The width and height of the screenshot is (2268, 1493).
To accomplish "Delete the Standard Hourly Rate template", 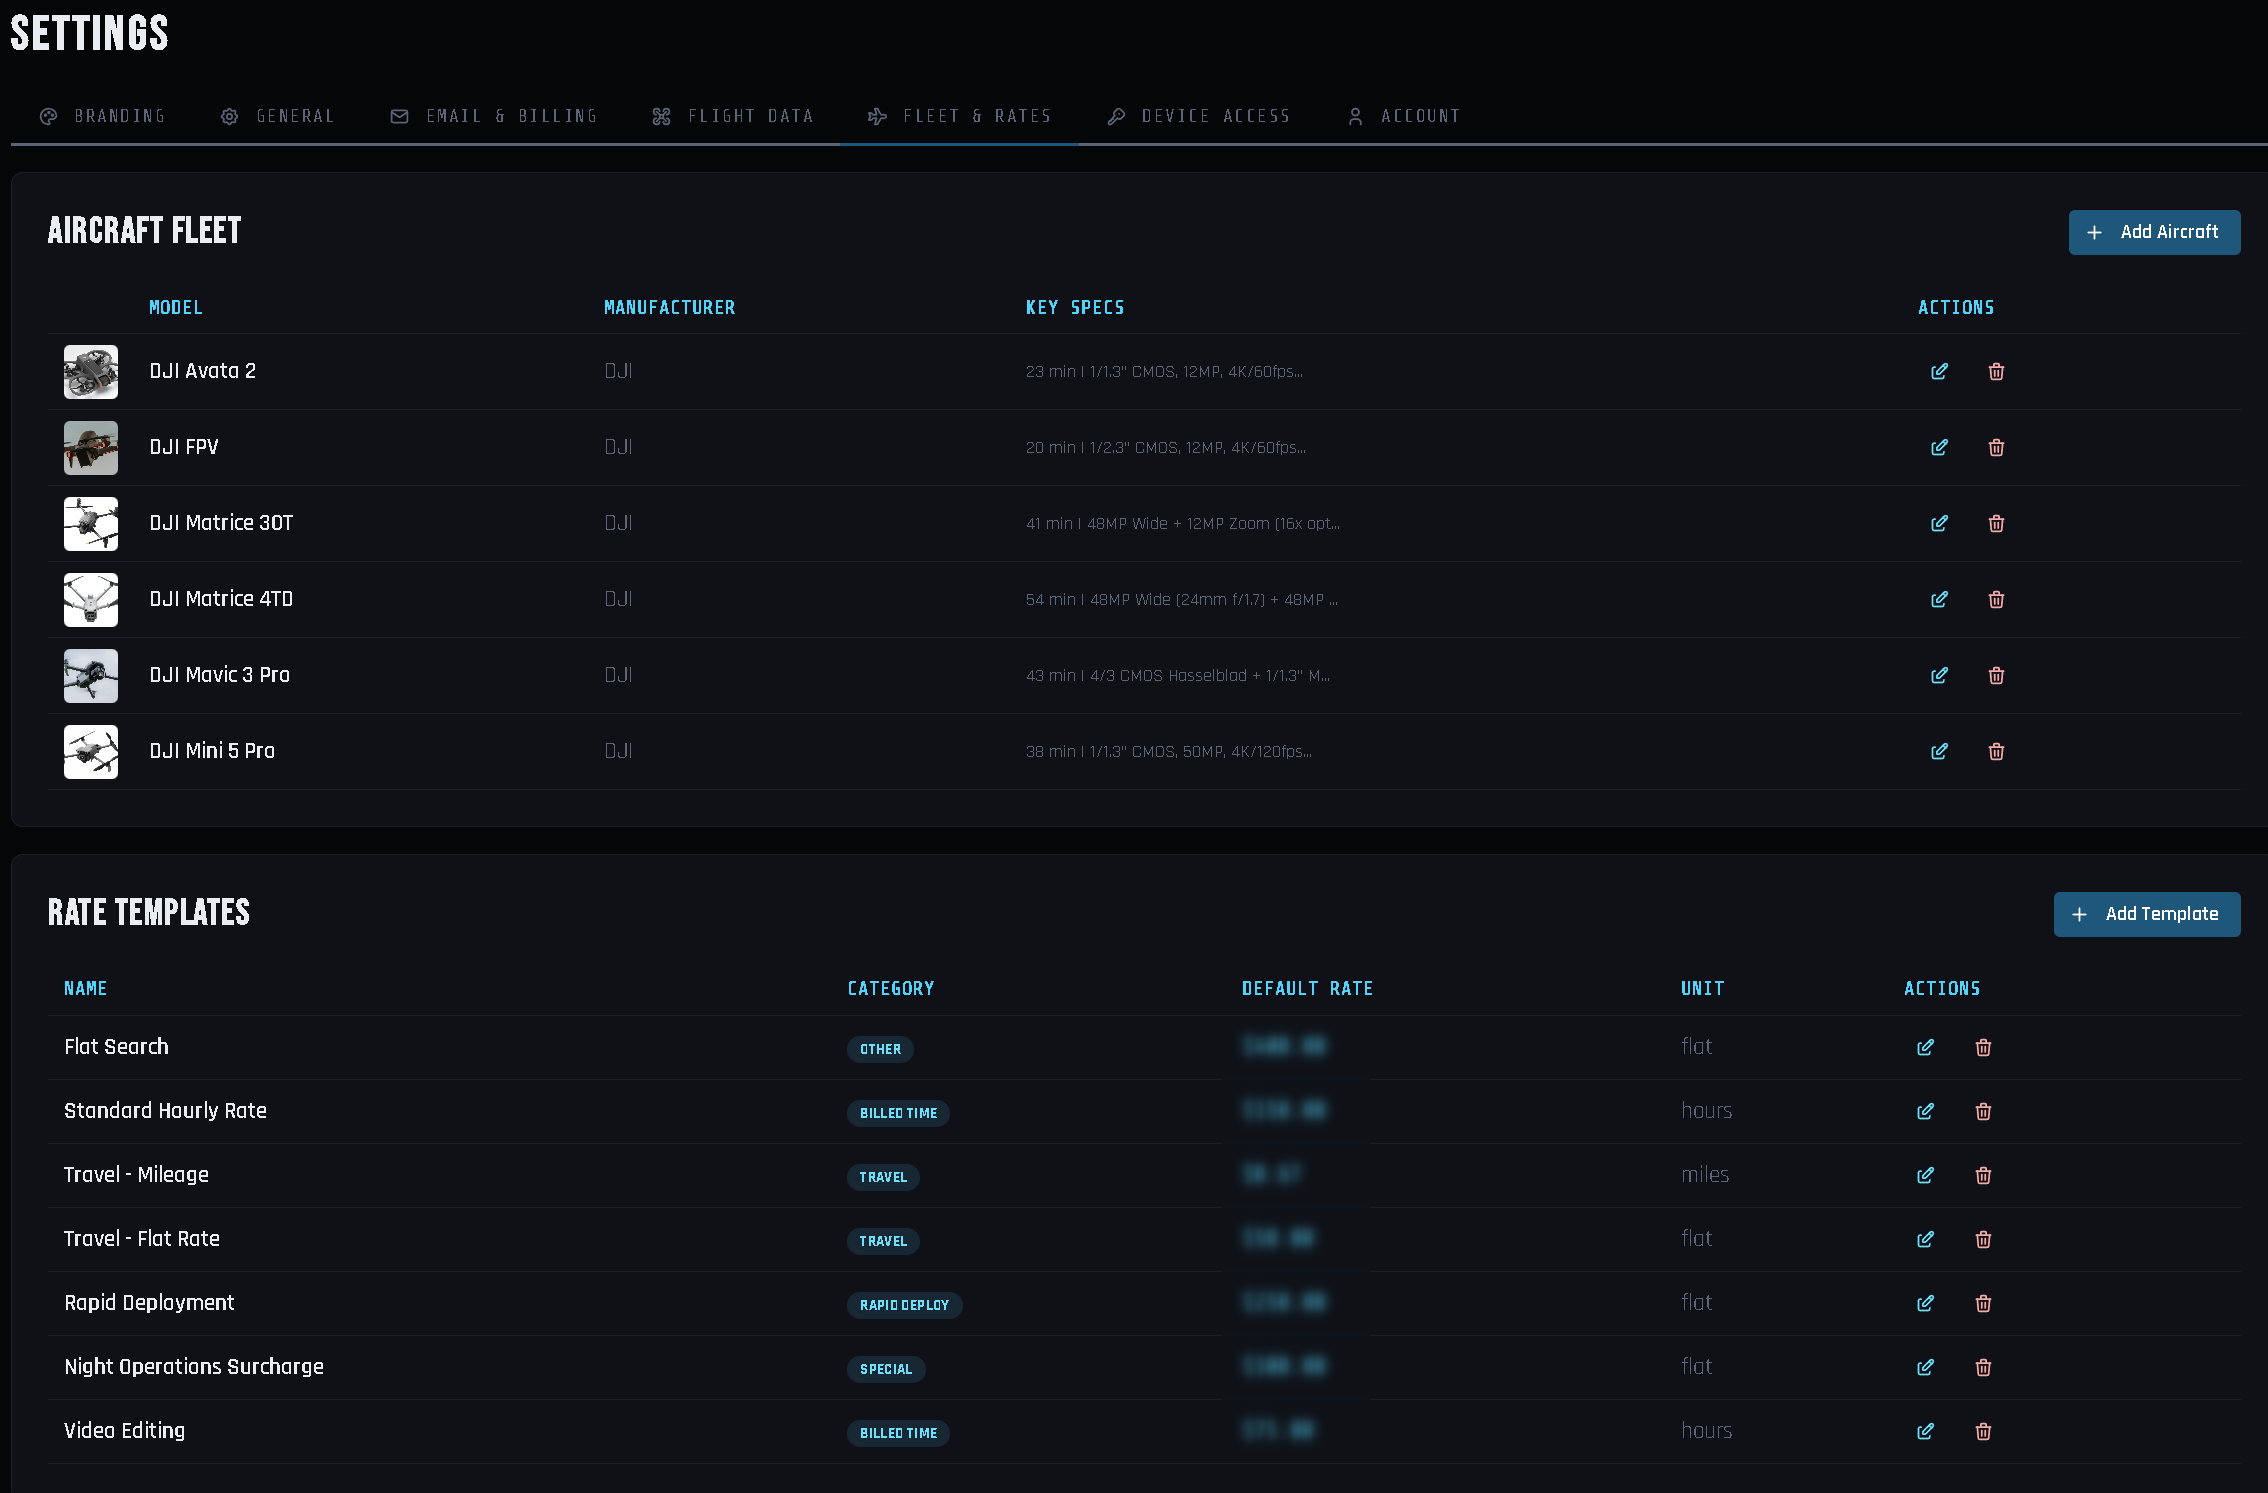I will [1983, 1111].
